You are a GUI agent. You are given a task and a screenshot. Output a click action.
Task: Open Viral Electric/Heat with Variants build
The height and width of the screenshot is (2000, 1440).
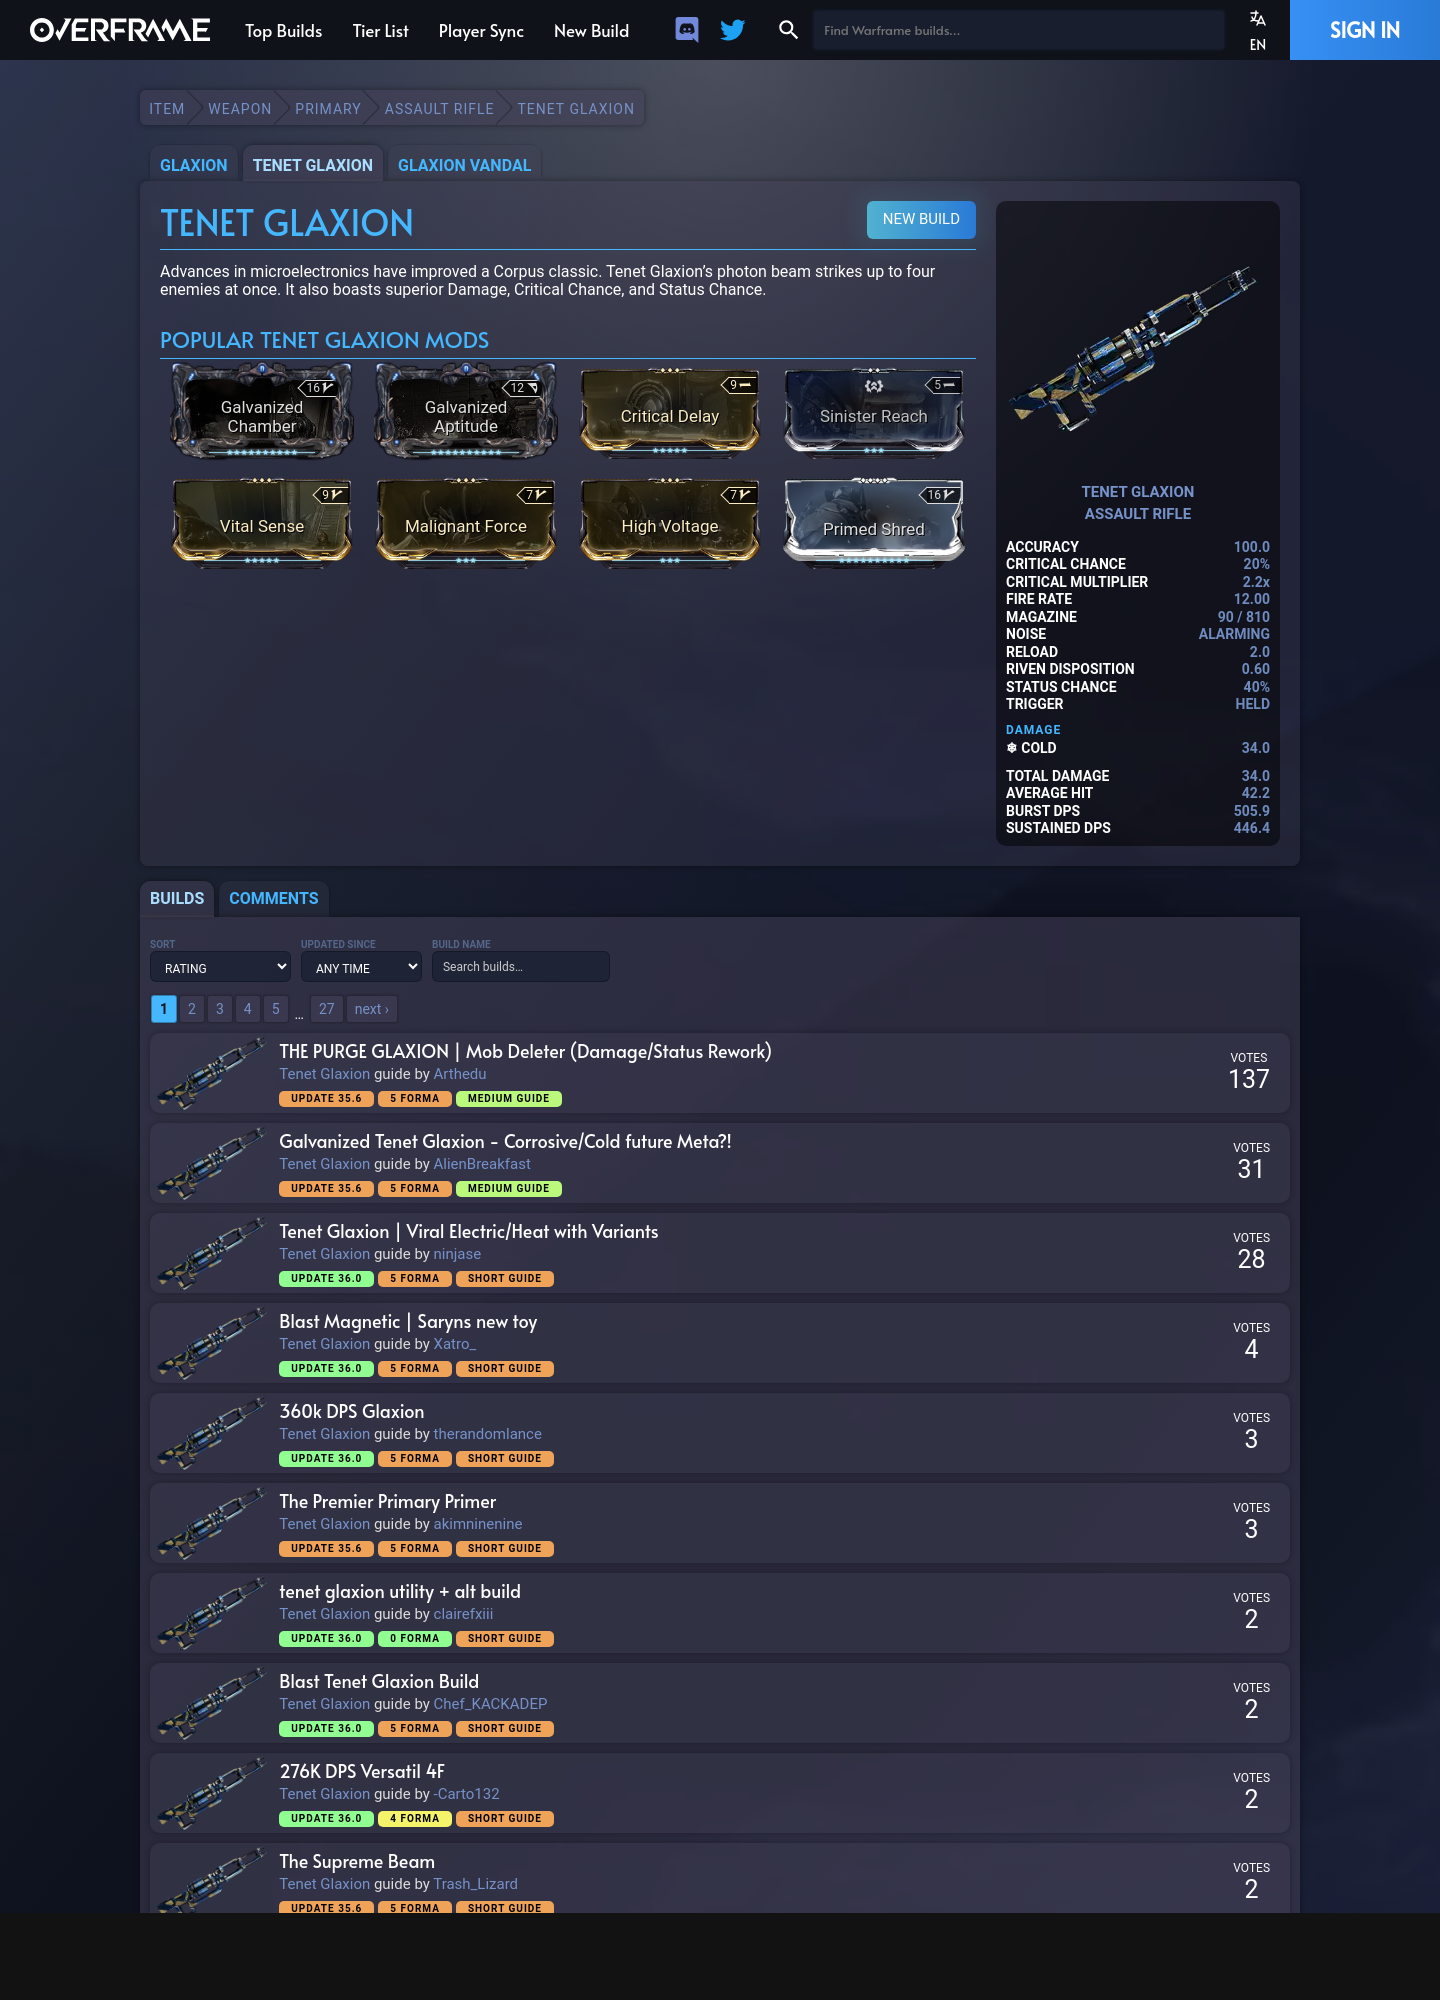[x=469, y=1231]
